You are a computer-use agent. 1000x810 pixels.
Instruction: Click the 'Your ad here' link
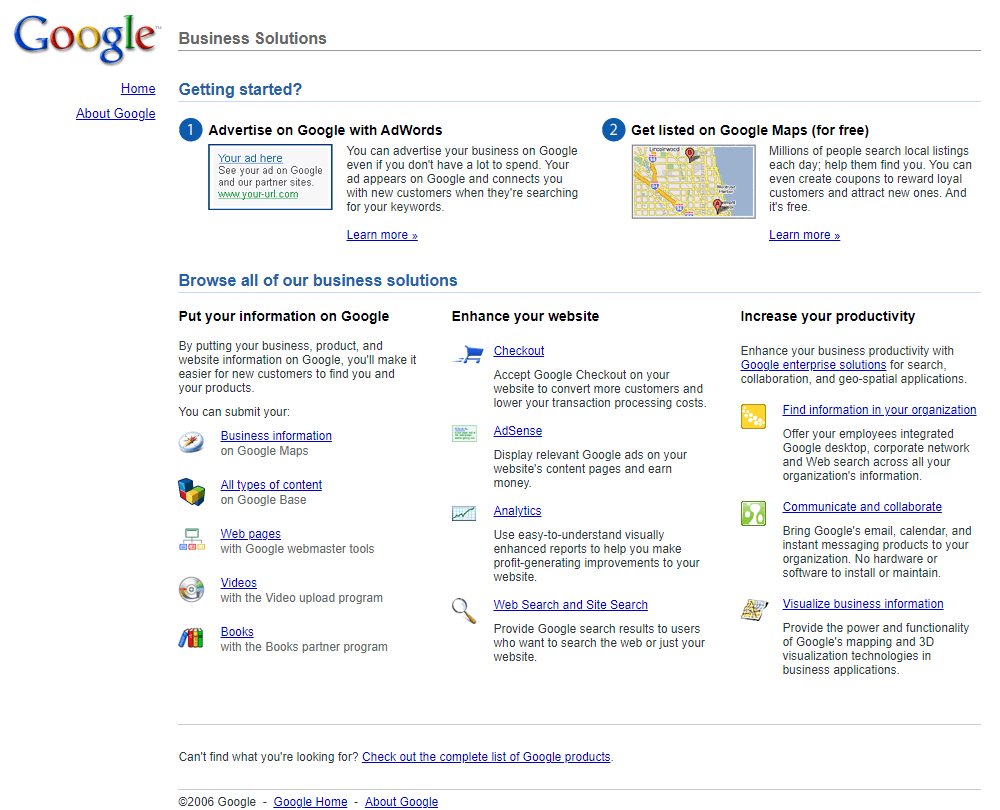pos(250,158)
